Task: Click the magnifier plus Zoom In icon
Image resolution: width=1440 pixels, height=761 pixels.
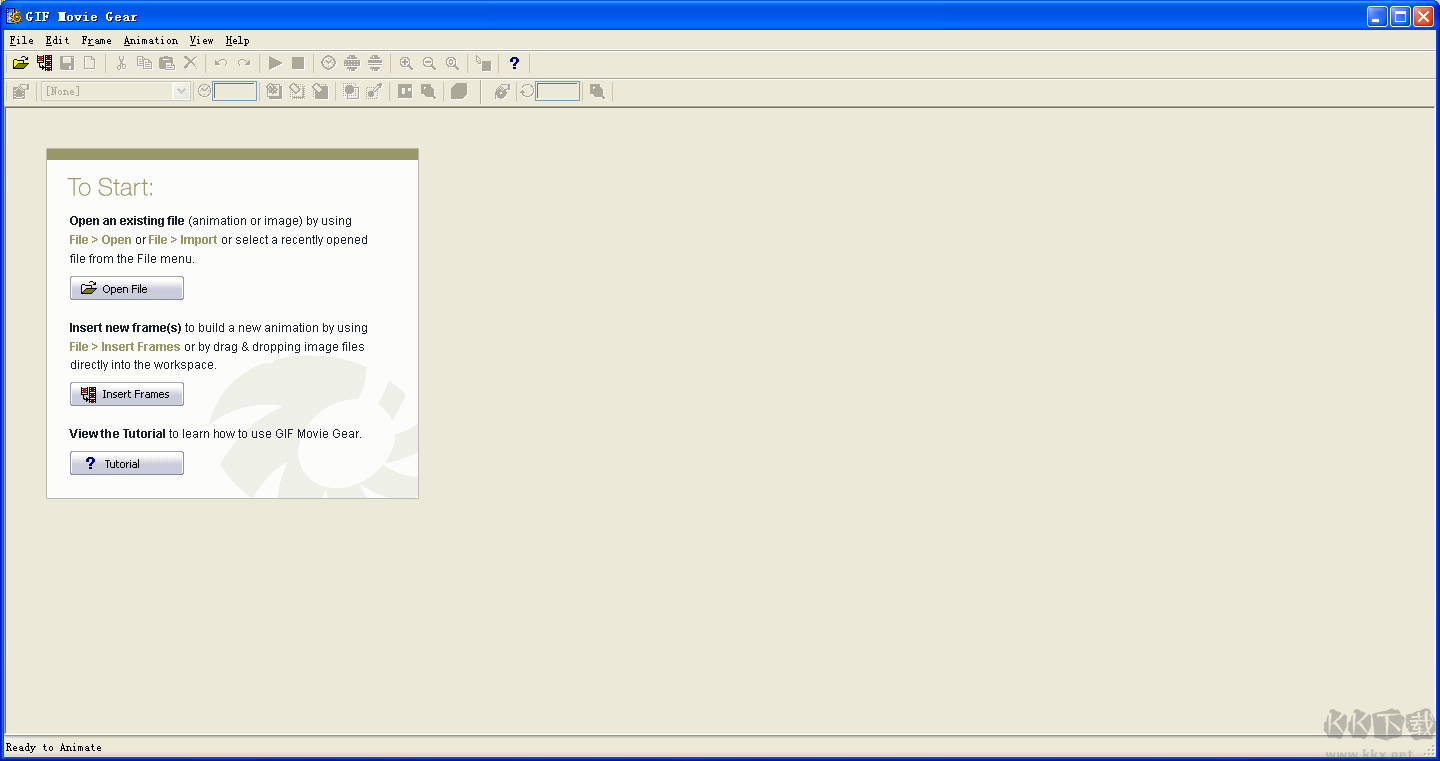Action: click(x=406, y=63)
